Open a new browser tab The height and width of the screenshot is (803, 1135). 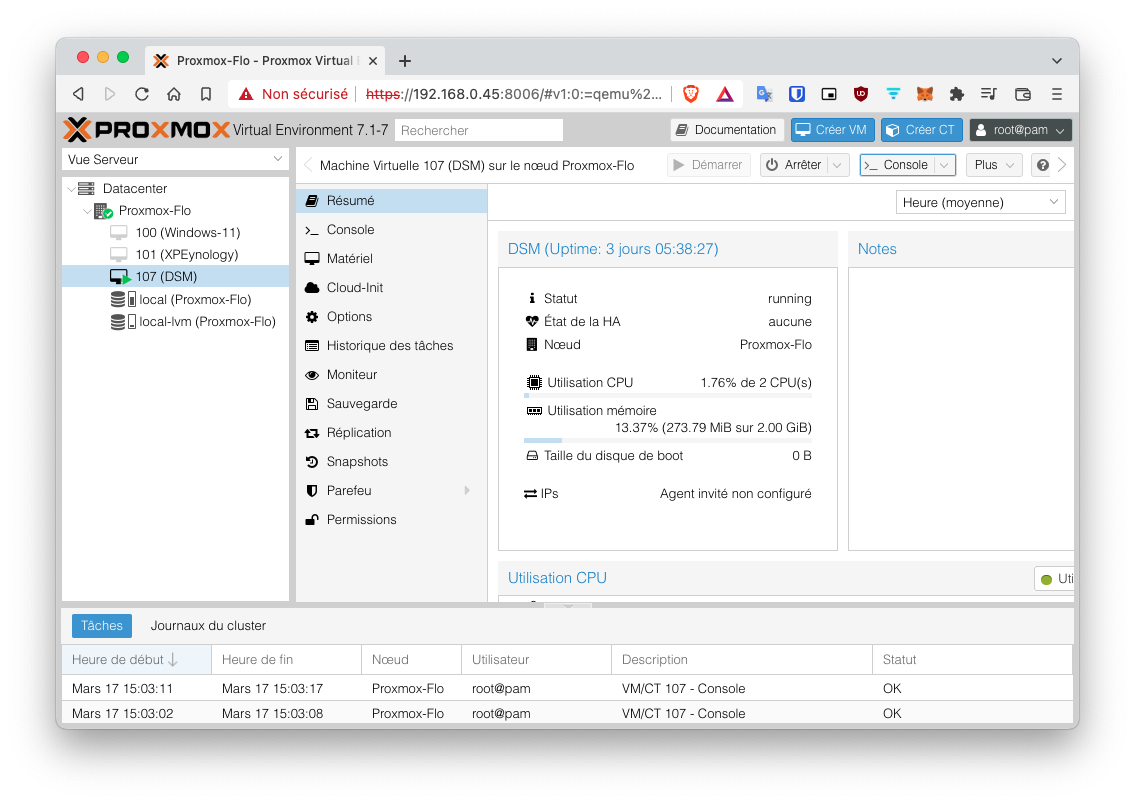click(x=405, y=61)
